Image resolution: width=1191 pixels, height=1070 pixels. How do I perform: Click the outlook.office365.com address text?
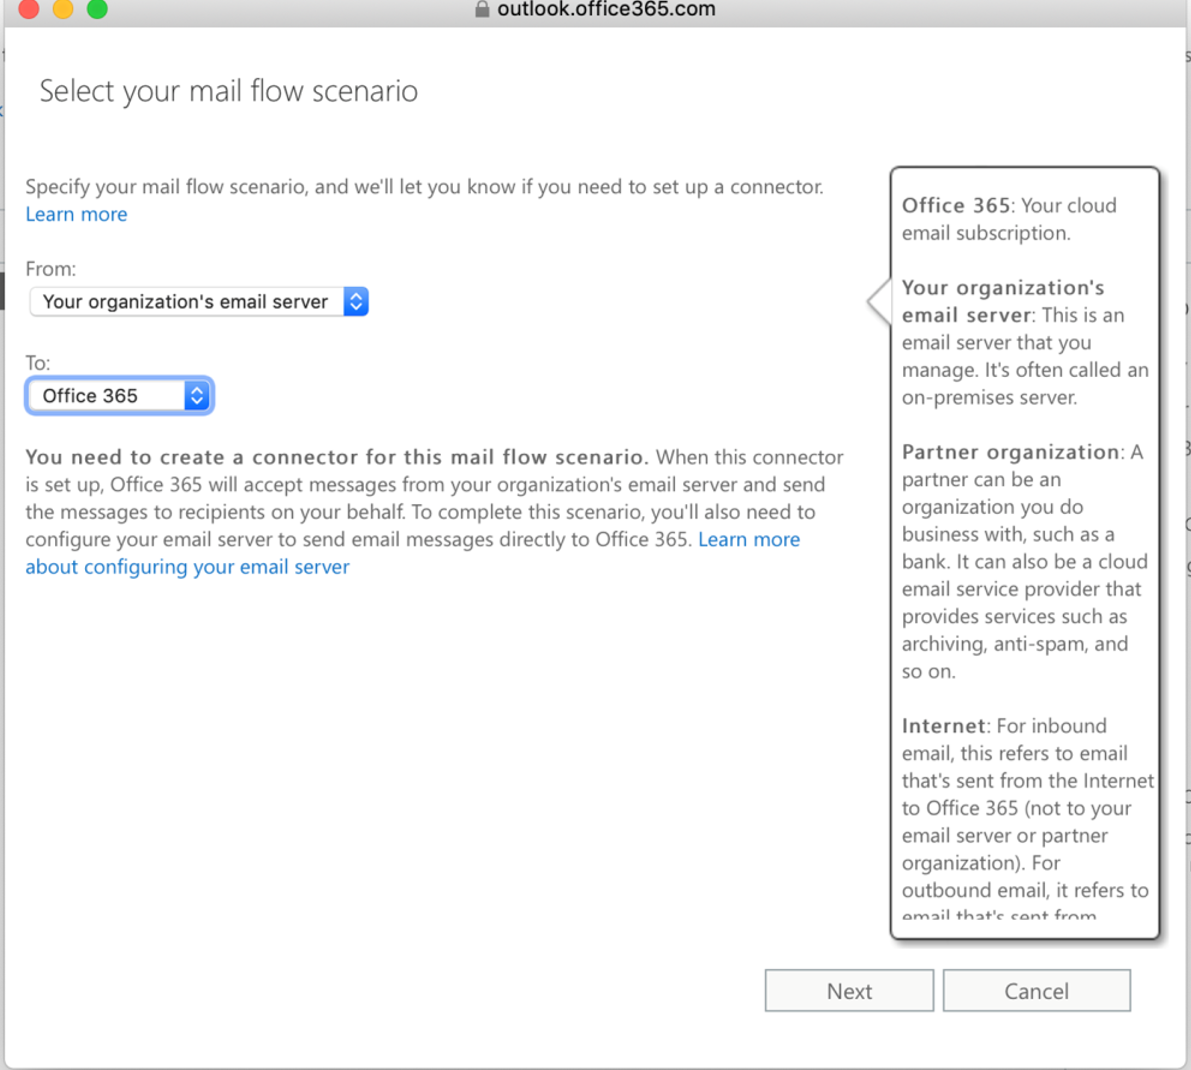[x=606, y=9]
